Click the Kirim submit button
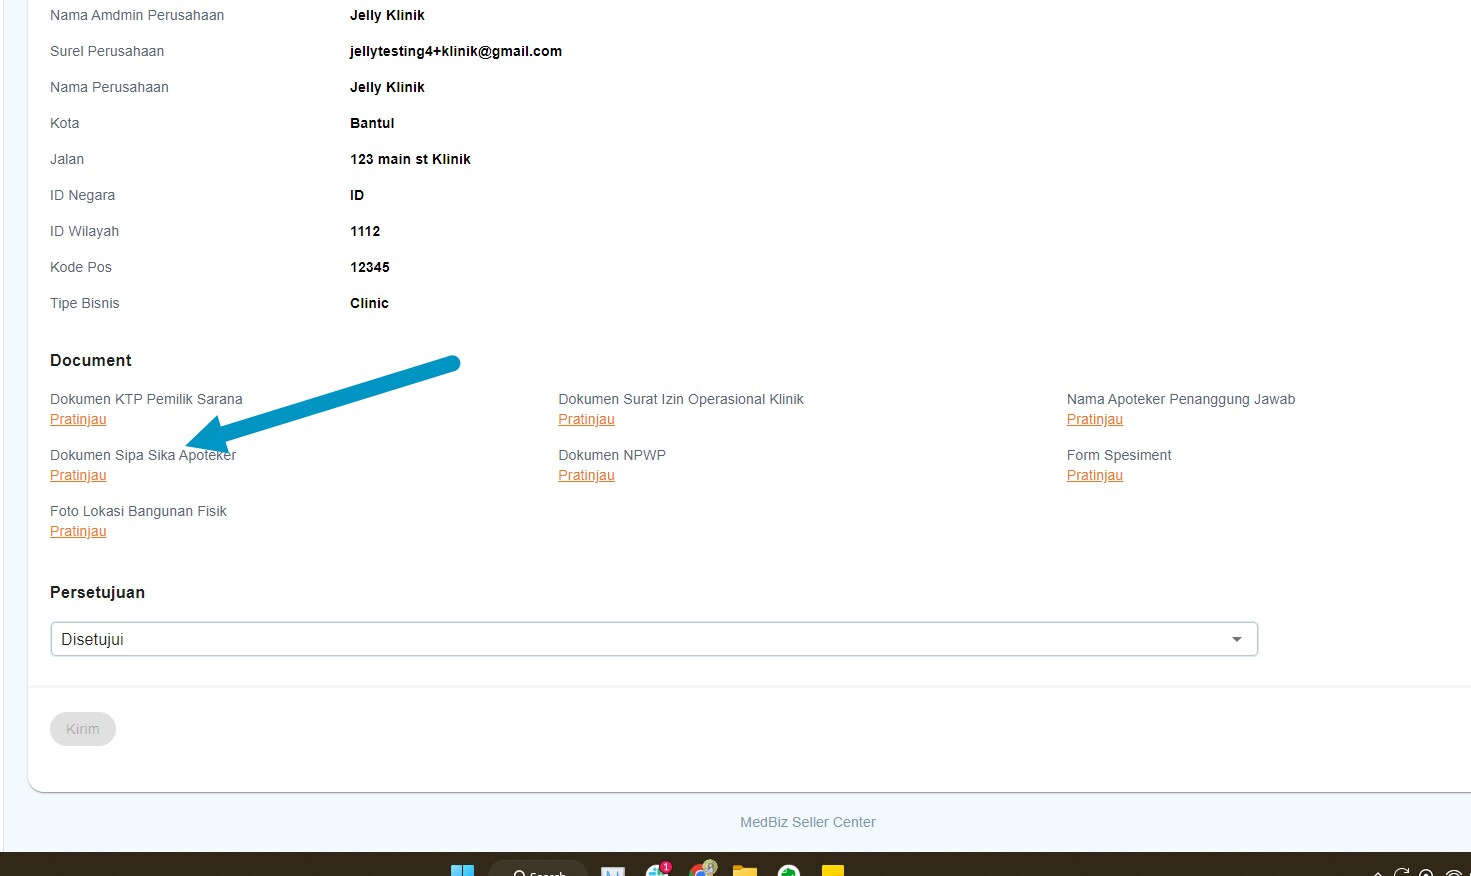 click(83, 729)
